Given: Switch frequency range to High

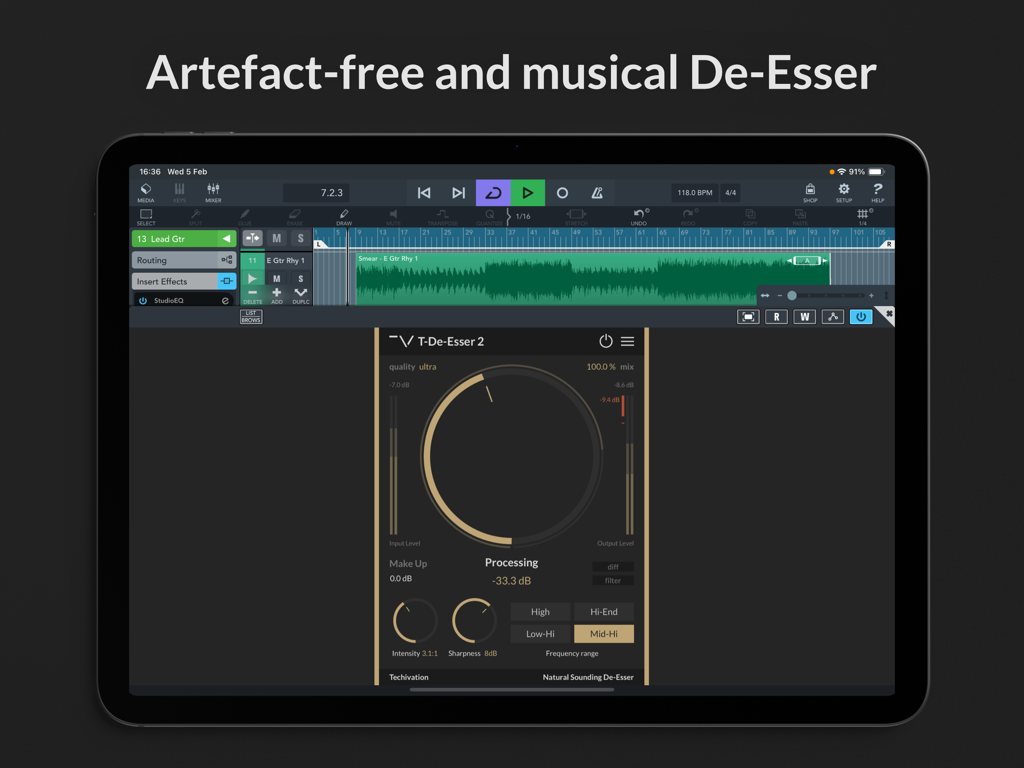Looking at the screenshot, I should click(x=540, y=611).
